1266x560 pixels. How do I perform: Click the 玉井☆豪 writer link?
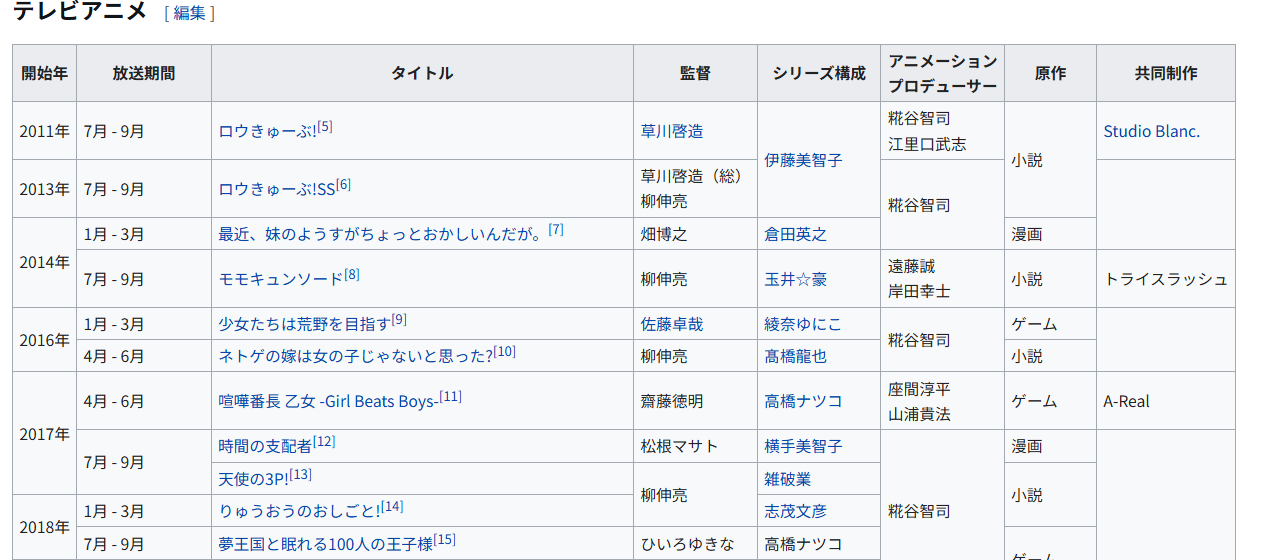click(795, 279)
